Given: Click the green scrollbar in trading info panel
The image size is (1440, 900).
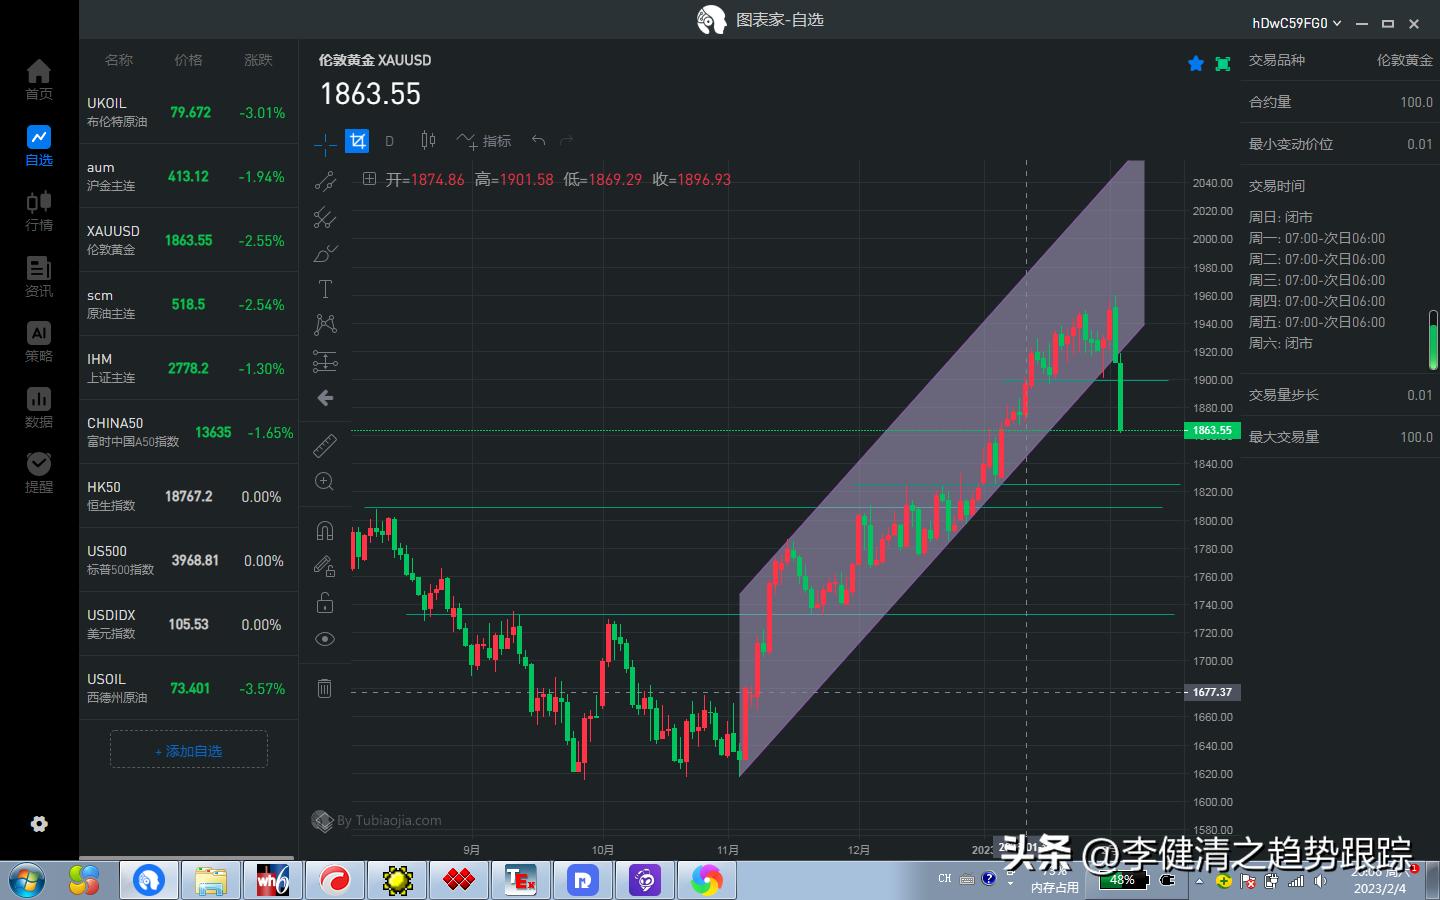Looking at the screenshot, I should pyautogui.click(x=1433, y=340).
